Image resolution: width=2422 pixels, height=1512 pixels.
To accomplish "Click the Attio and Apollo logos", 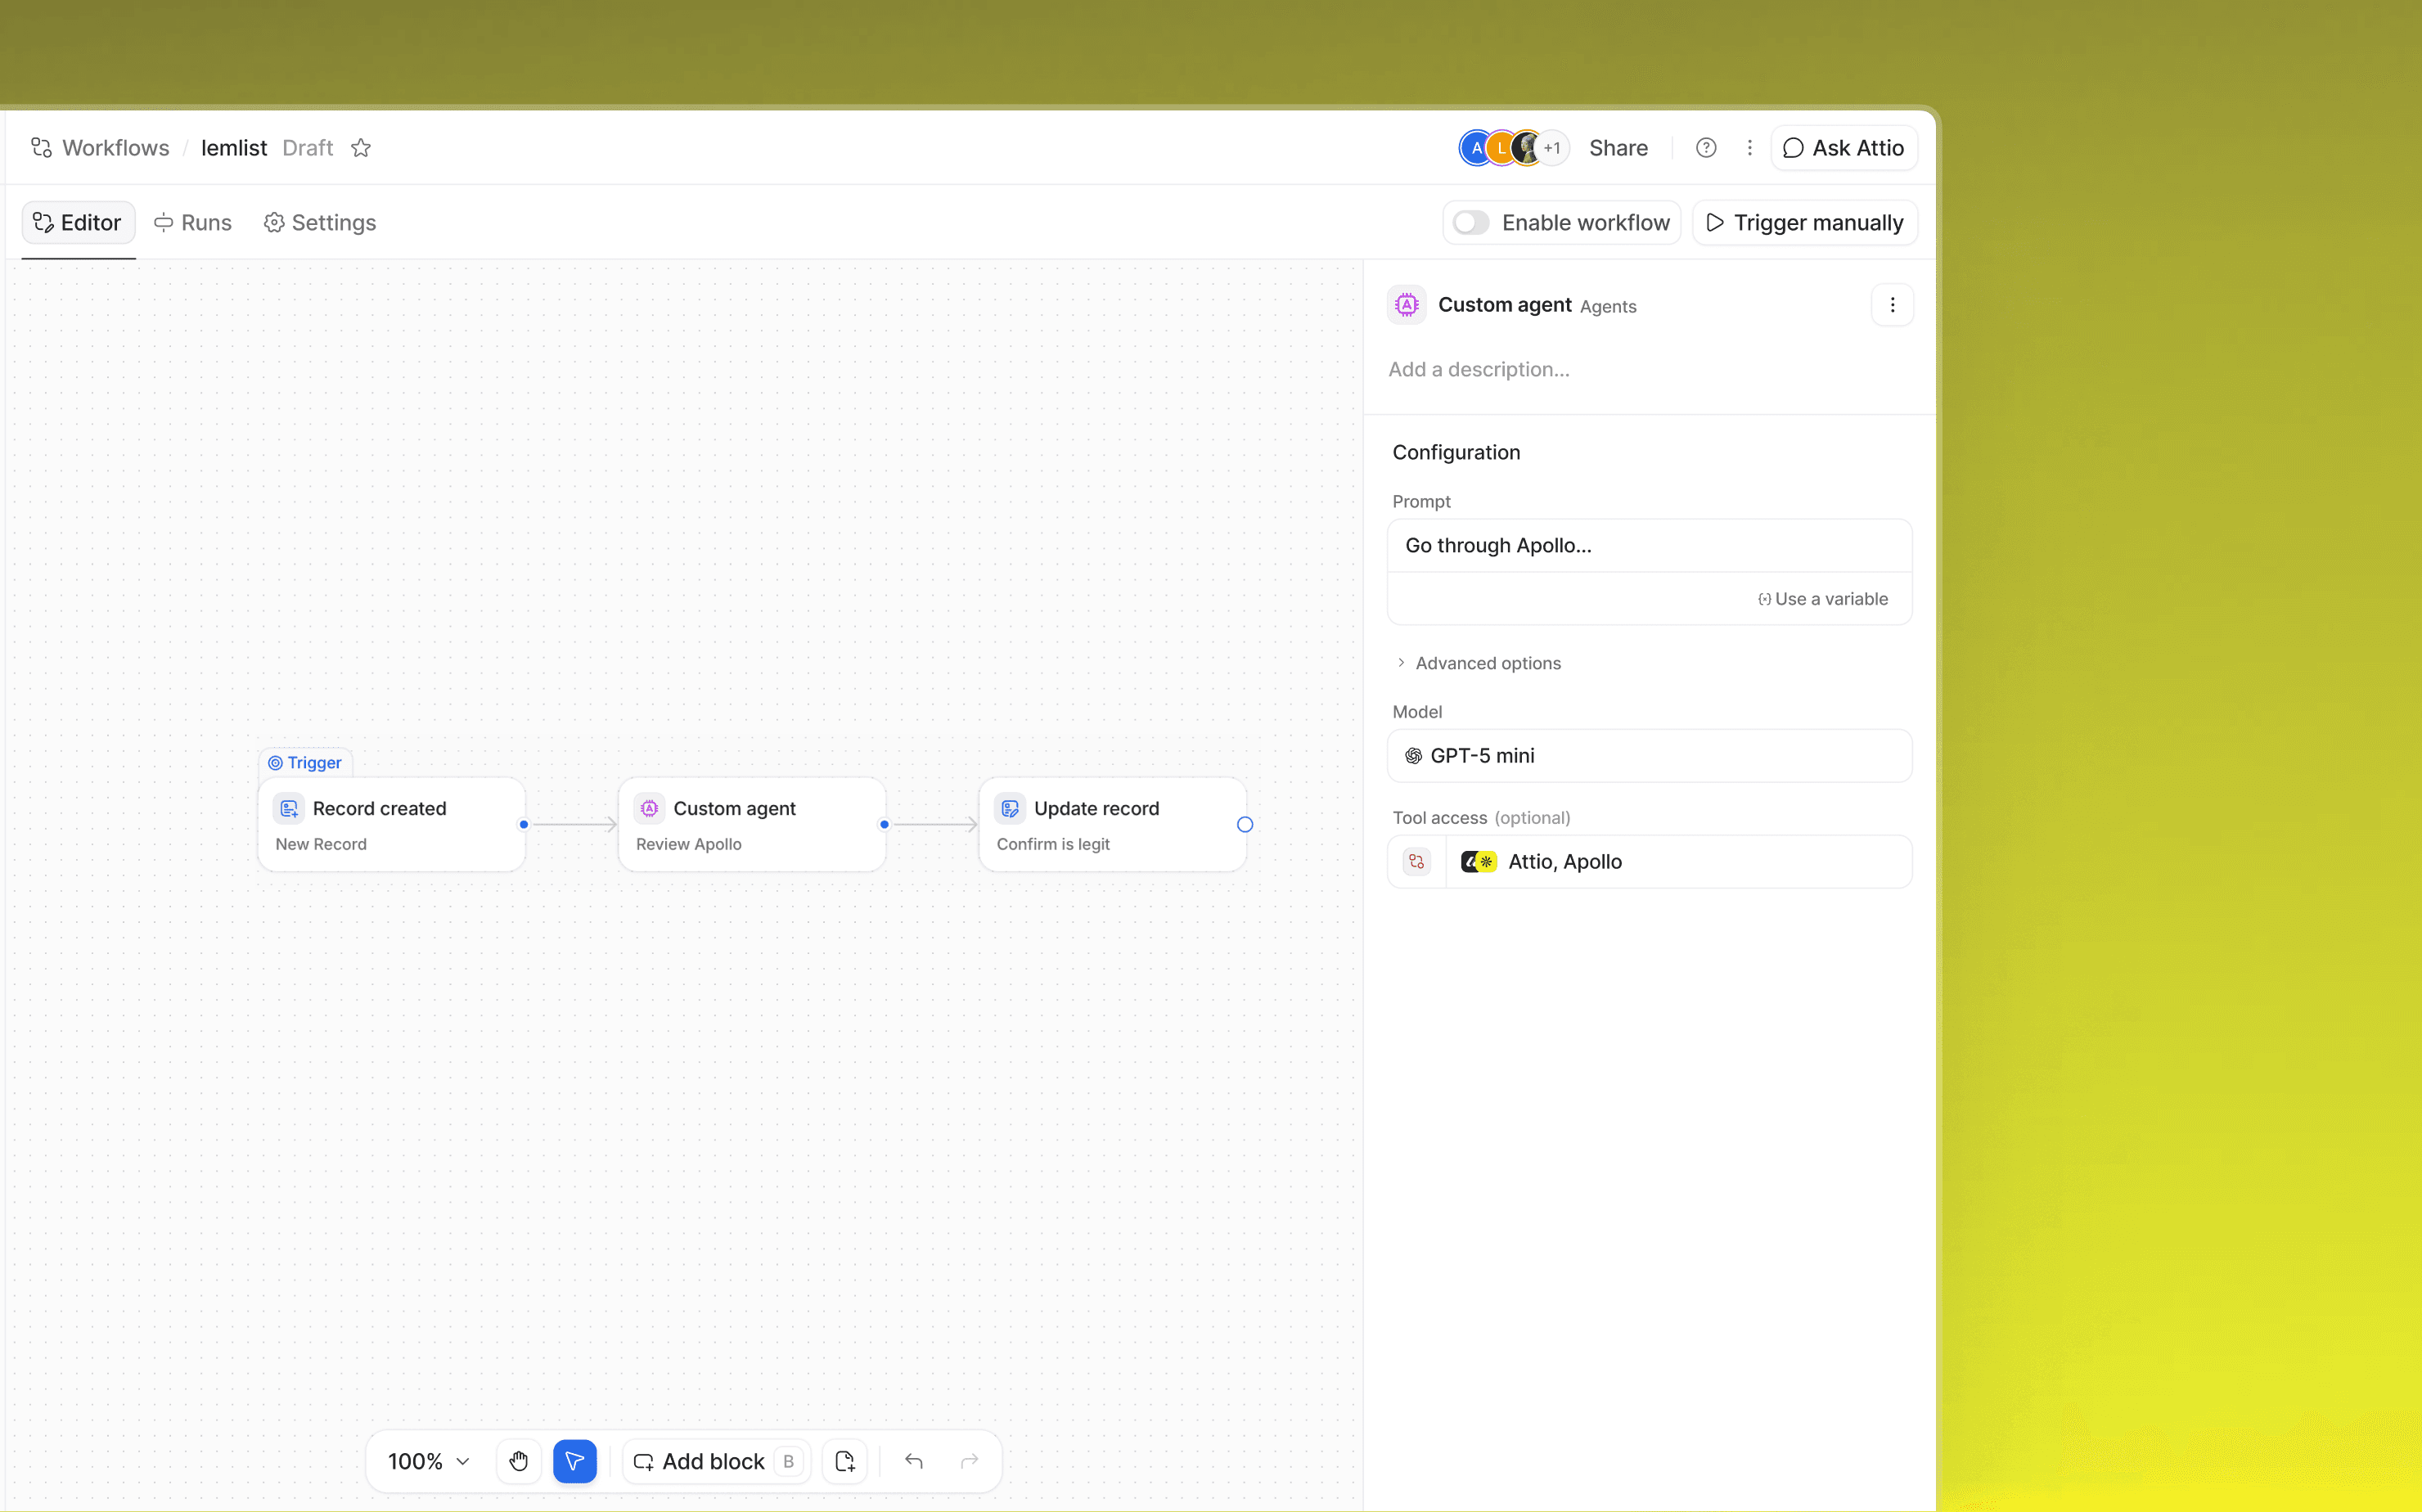I will tap(1478, 861).
